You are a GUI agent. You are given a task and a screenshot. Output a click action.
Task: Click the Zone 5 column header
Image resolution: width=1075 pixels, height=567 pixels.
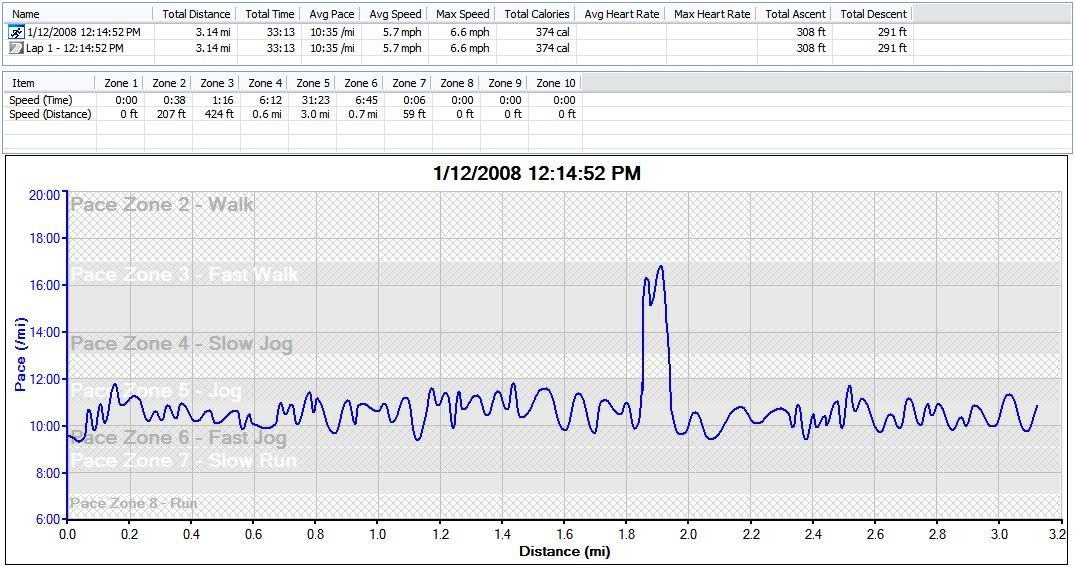313,83
